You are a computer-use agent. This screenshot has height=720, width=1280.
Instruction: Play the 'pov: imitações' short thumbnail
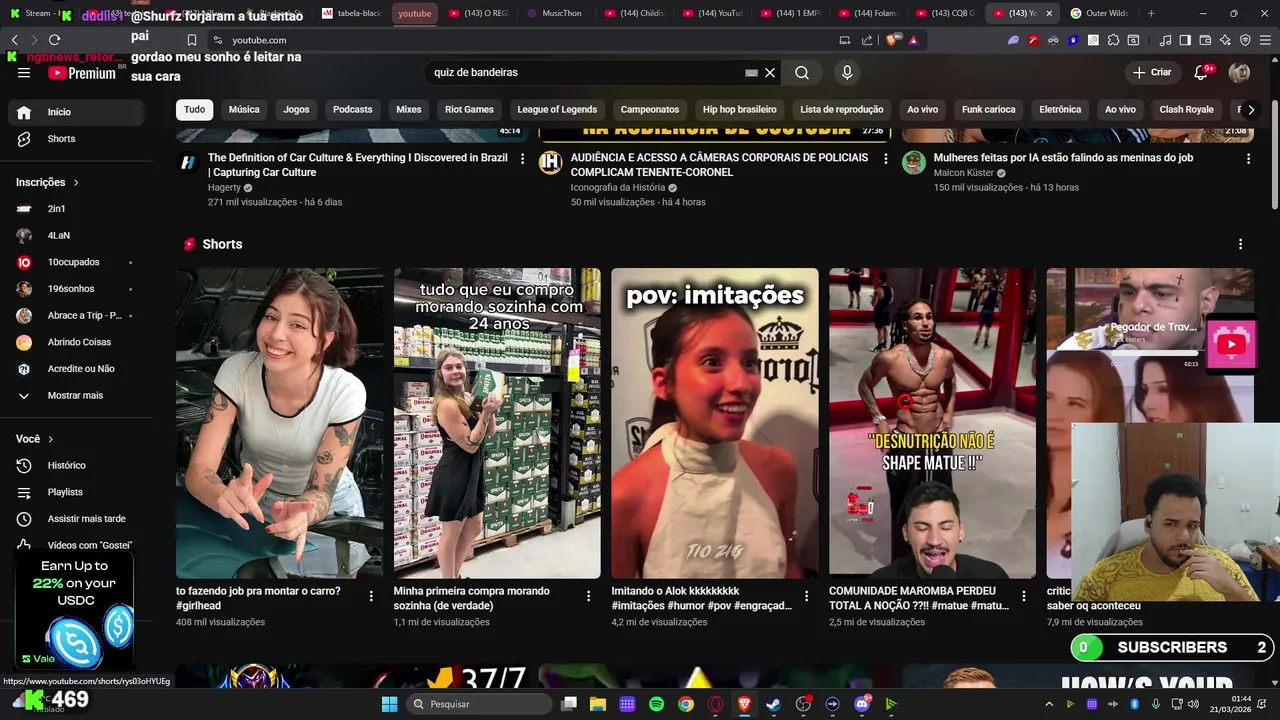click(x=715, y=423)
